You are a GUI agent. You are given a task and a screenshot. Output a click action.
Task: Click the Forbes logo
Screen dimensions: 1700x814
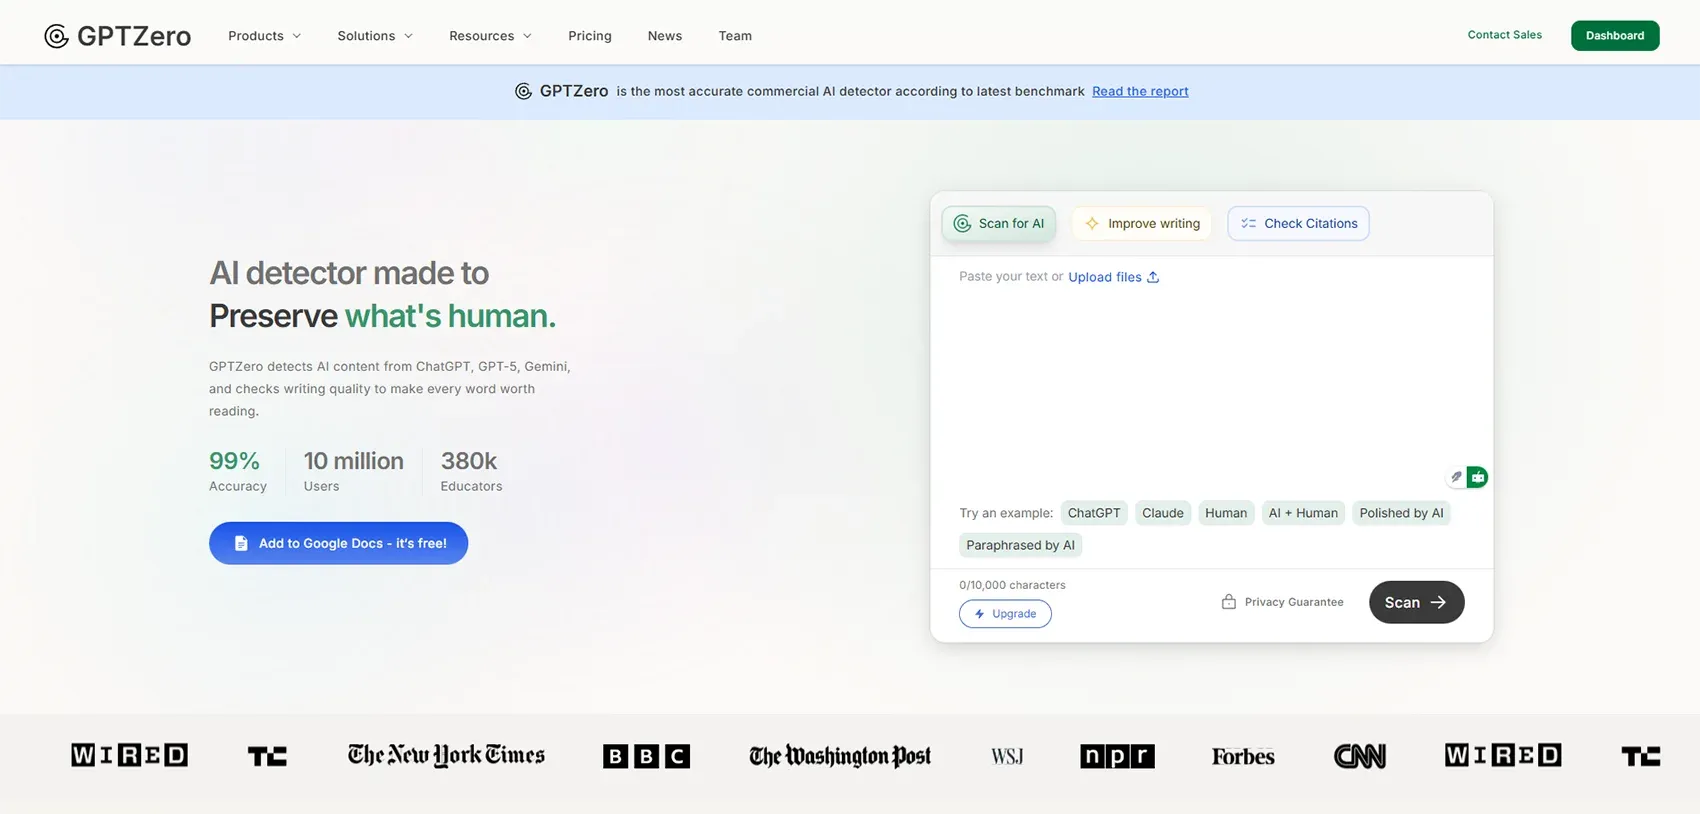click(1243, 757)
